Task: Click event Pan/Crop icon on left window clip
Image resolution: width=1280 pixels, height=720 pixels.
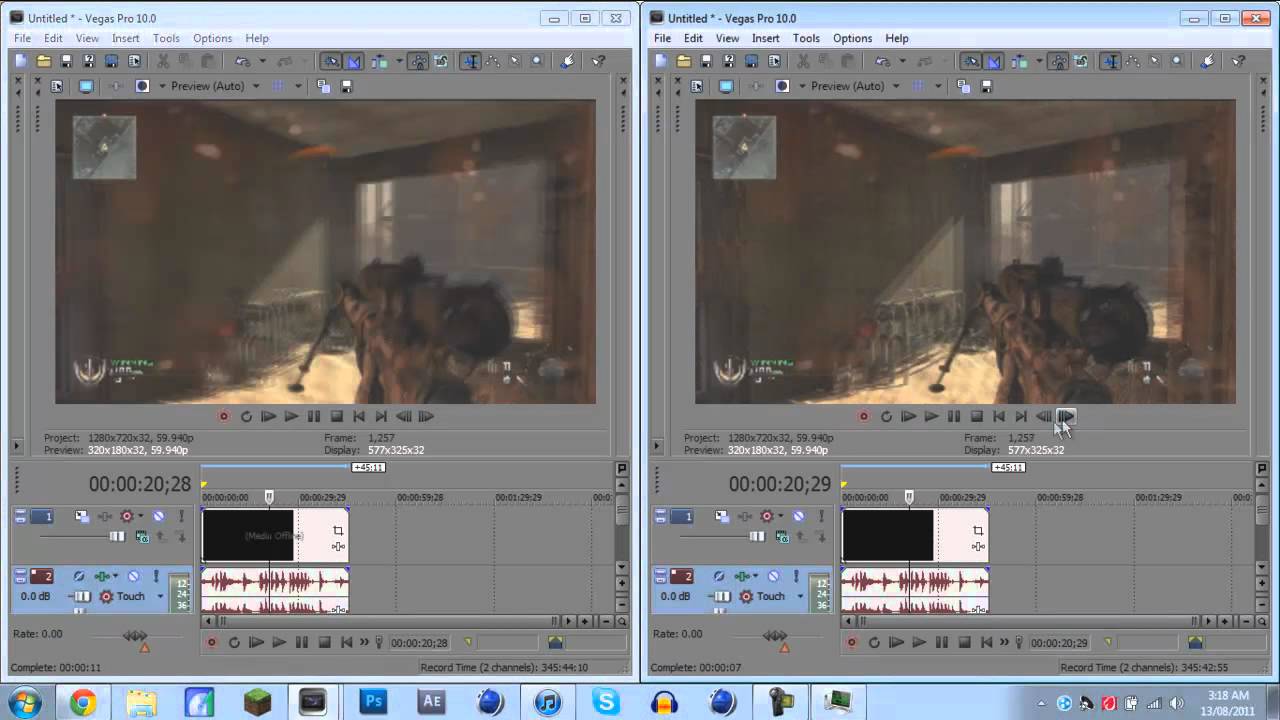Action: click(x=338, y=531)
